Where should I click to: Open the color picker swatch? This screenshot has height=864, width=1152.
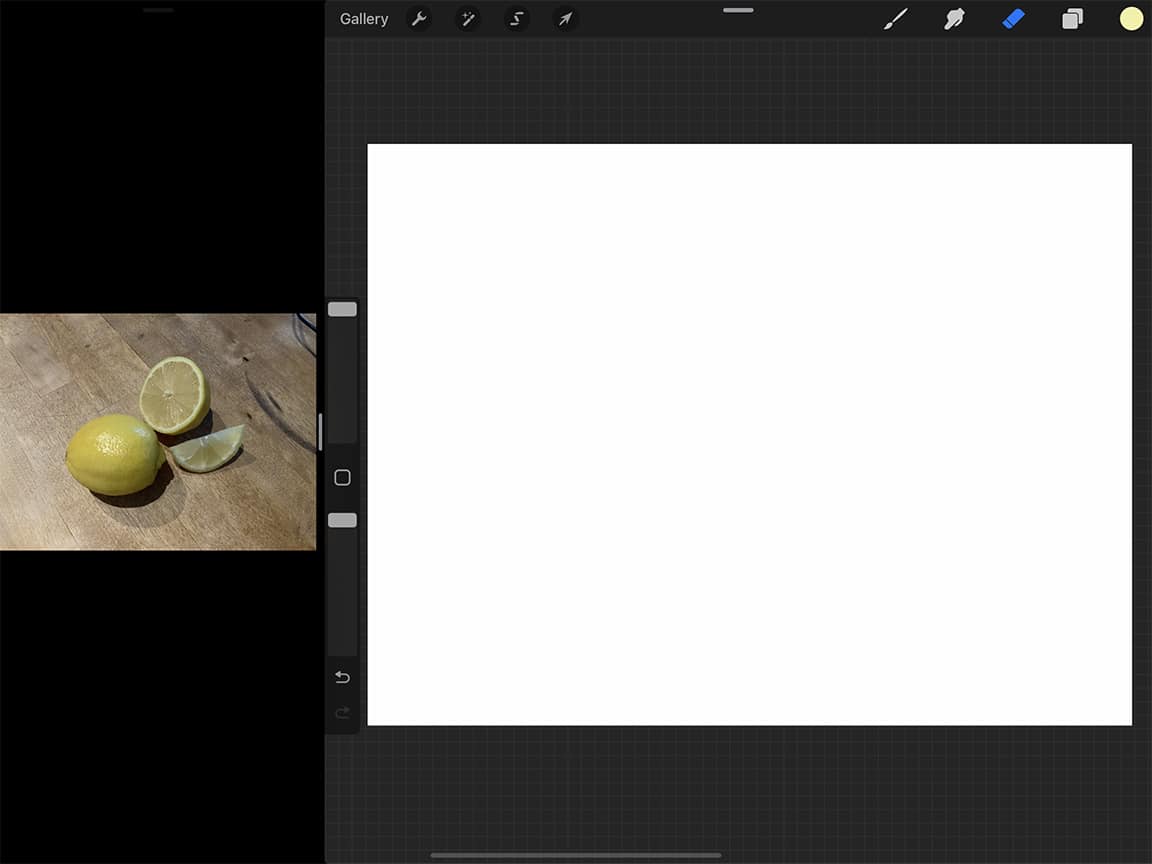[x=1130, y=18]
